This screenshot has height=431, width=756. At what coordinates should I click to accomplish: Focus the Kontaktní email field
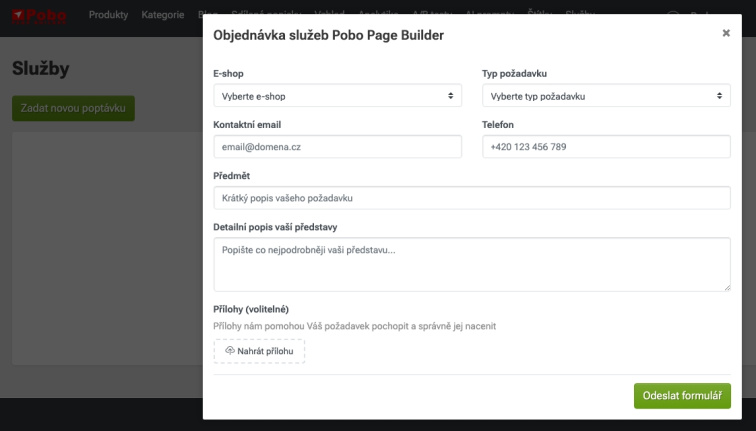337,147
